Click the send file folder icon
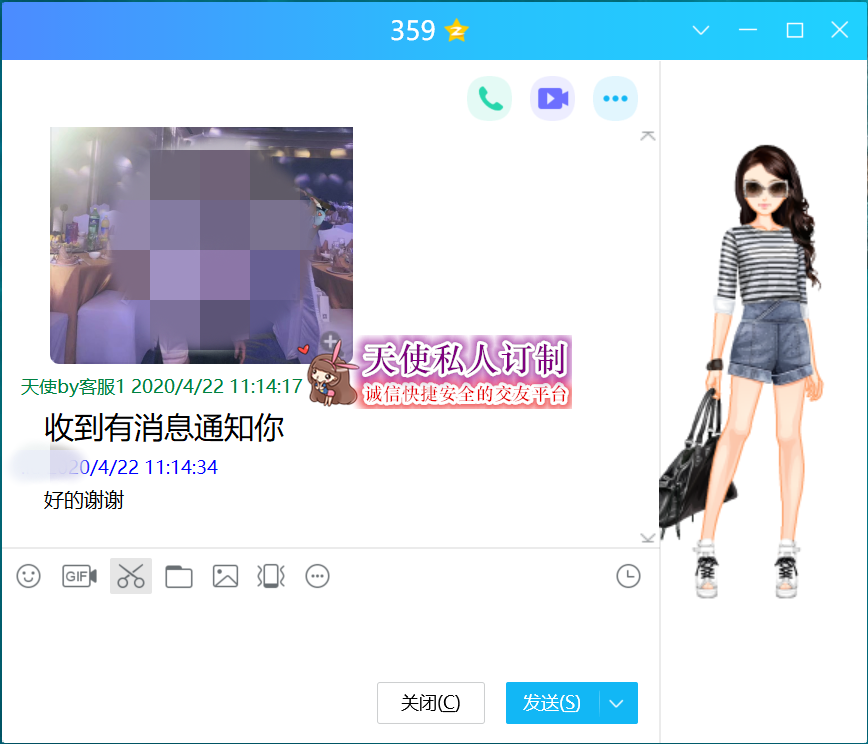Viewport: 868px width, 744px height. [x=179, y=576]
